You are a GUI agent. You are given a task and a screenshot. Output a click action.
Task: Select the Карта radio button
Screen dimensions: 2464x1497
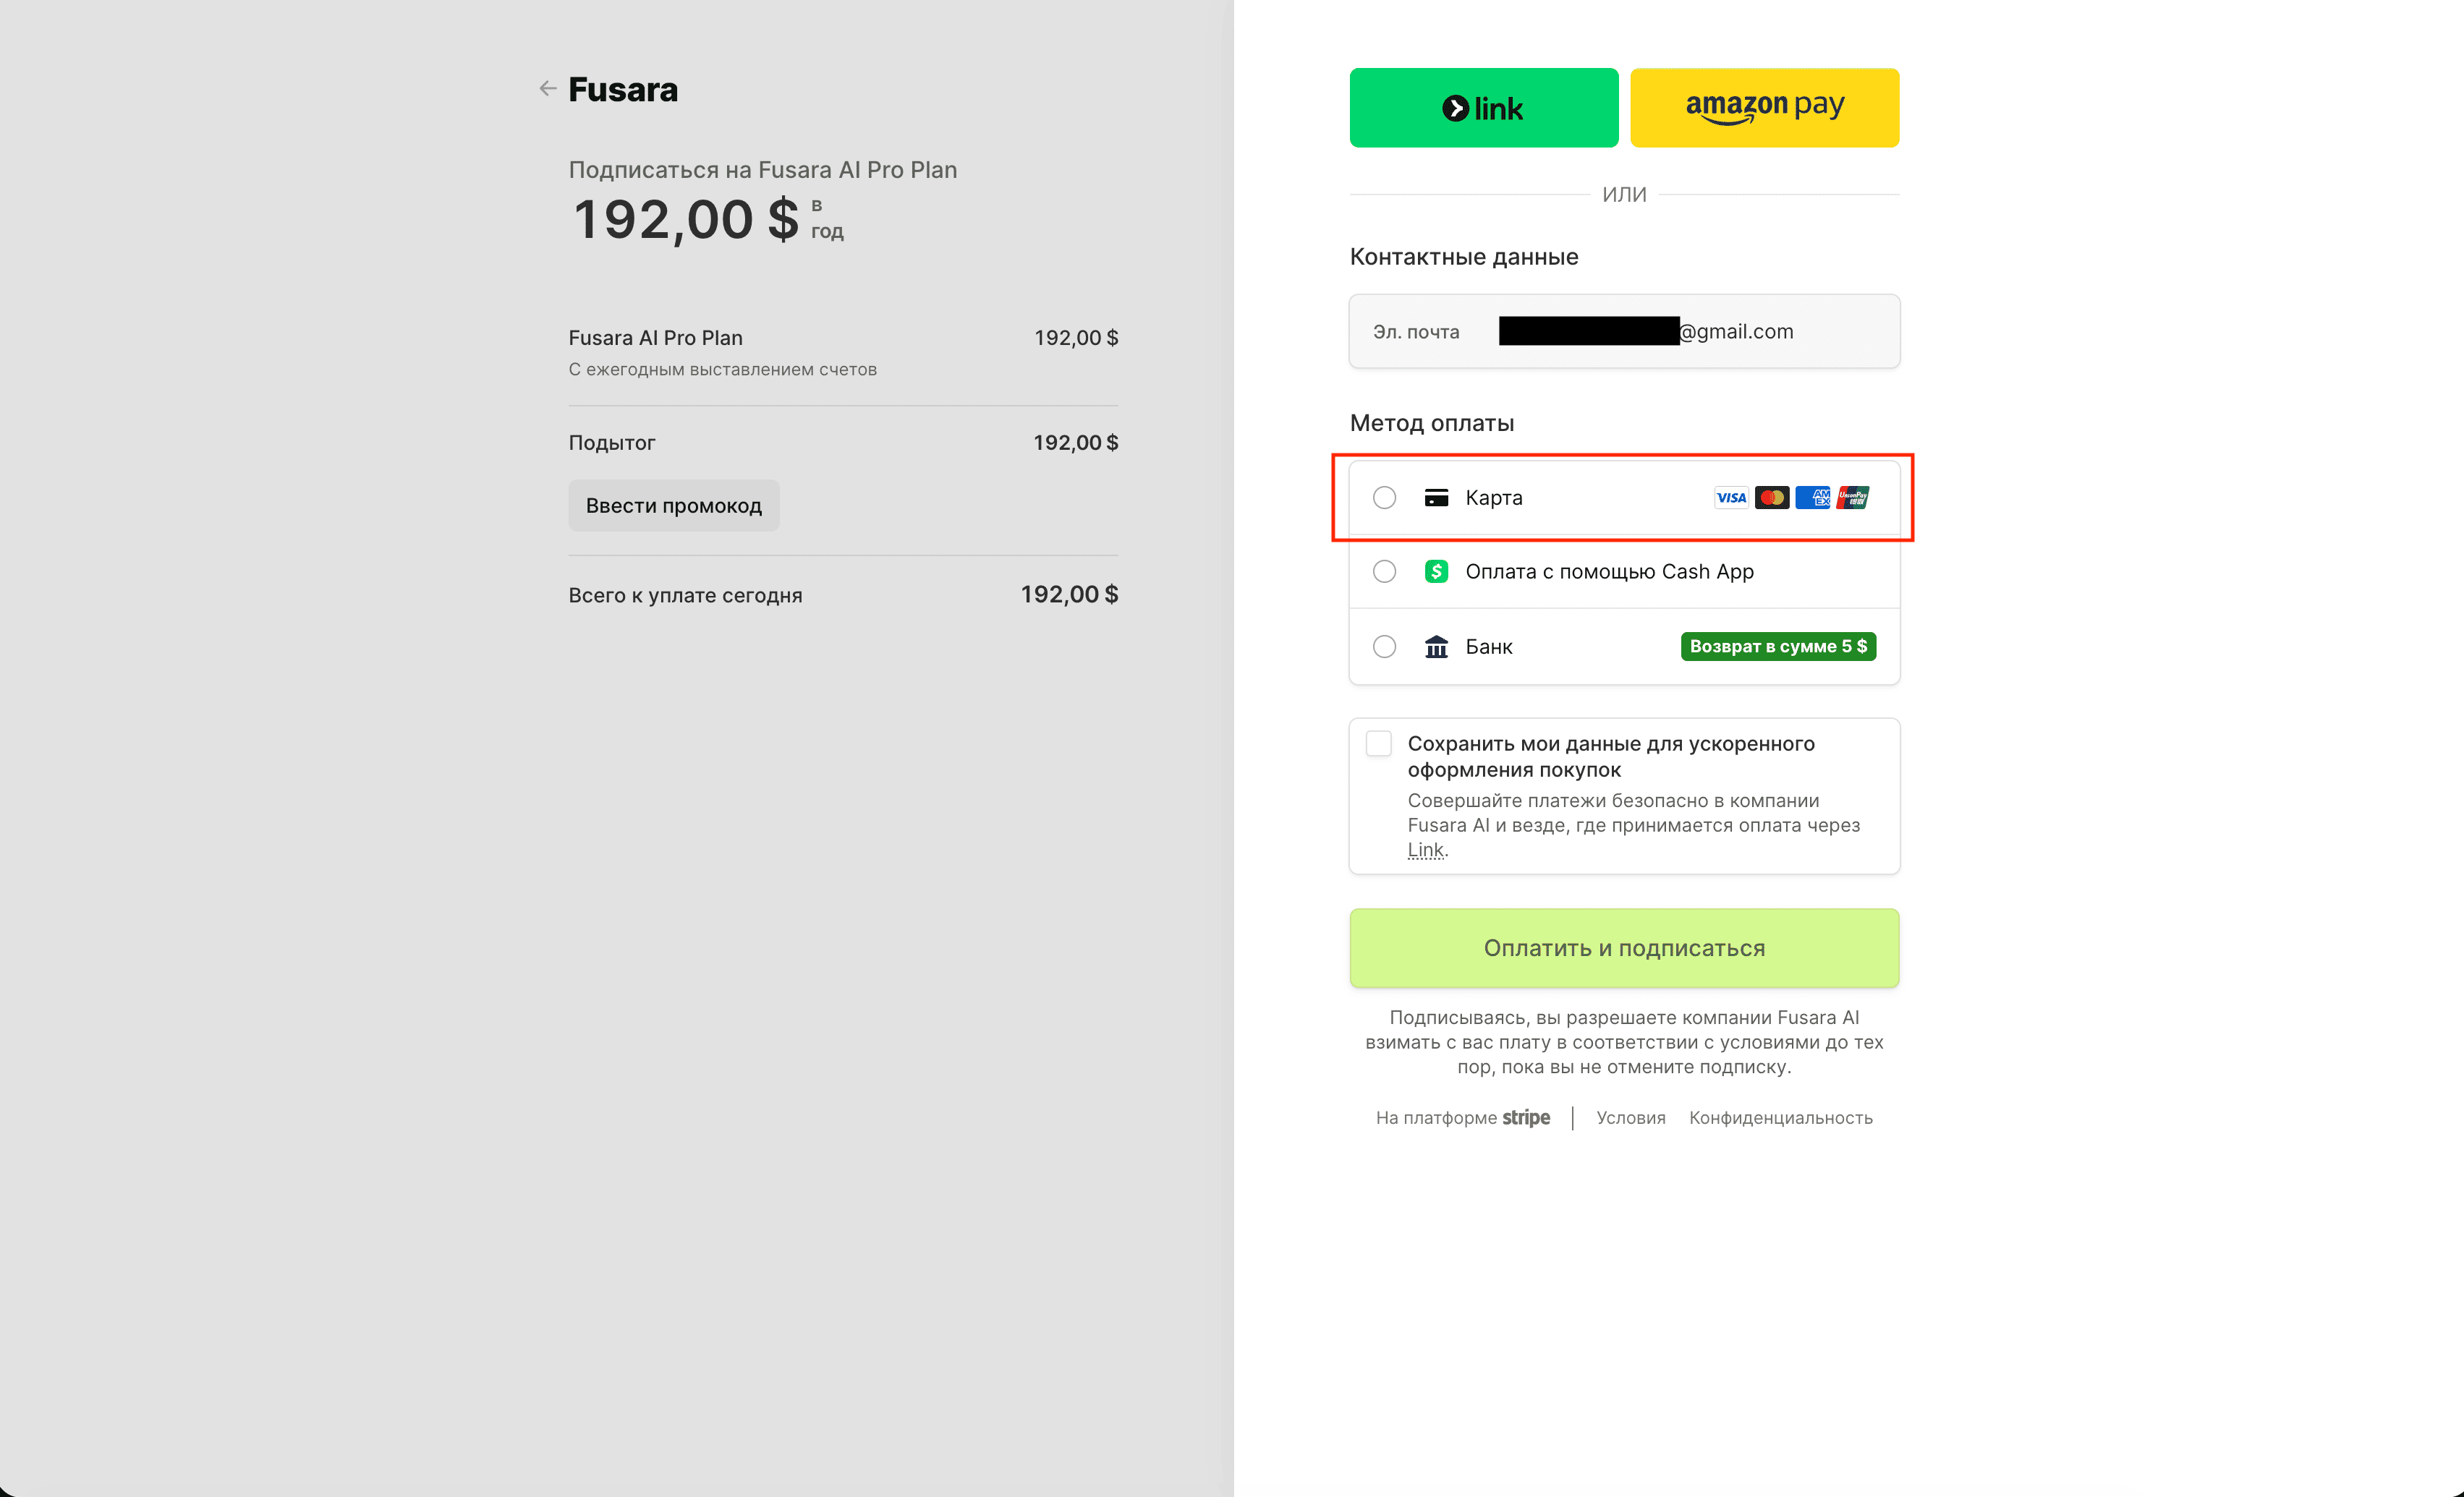click(1384, 497)
